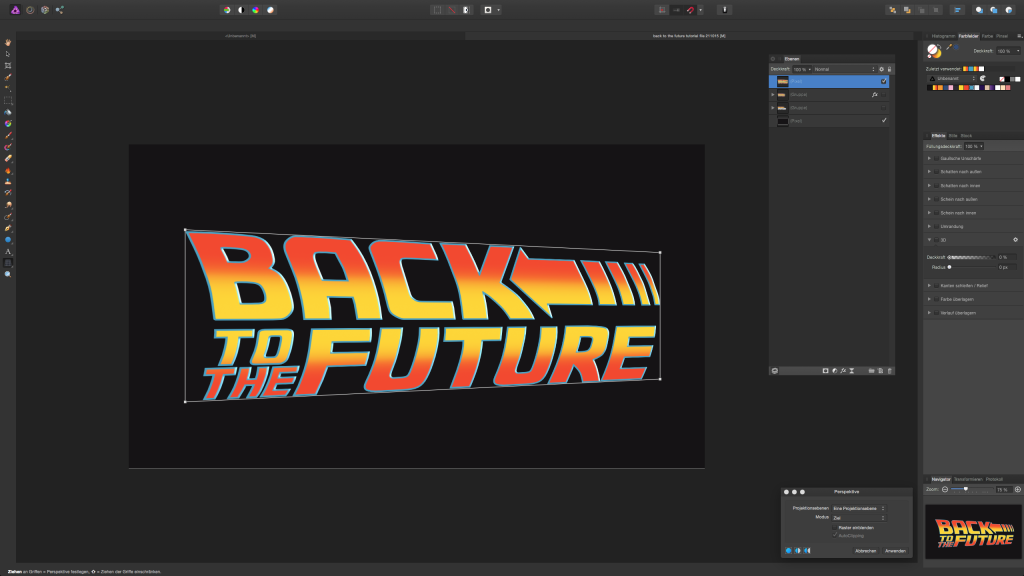Viewport: 1024px width, 576px height.
Task: Apply Auto White Balance from toolbar
Action: [x=270, y=10]
